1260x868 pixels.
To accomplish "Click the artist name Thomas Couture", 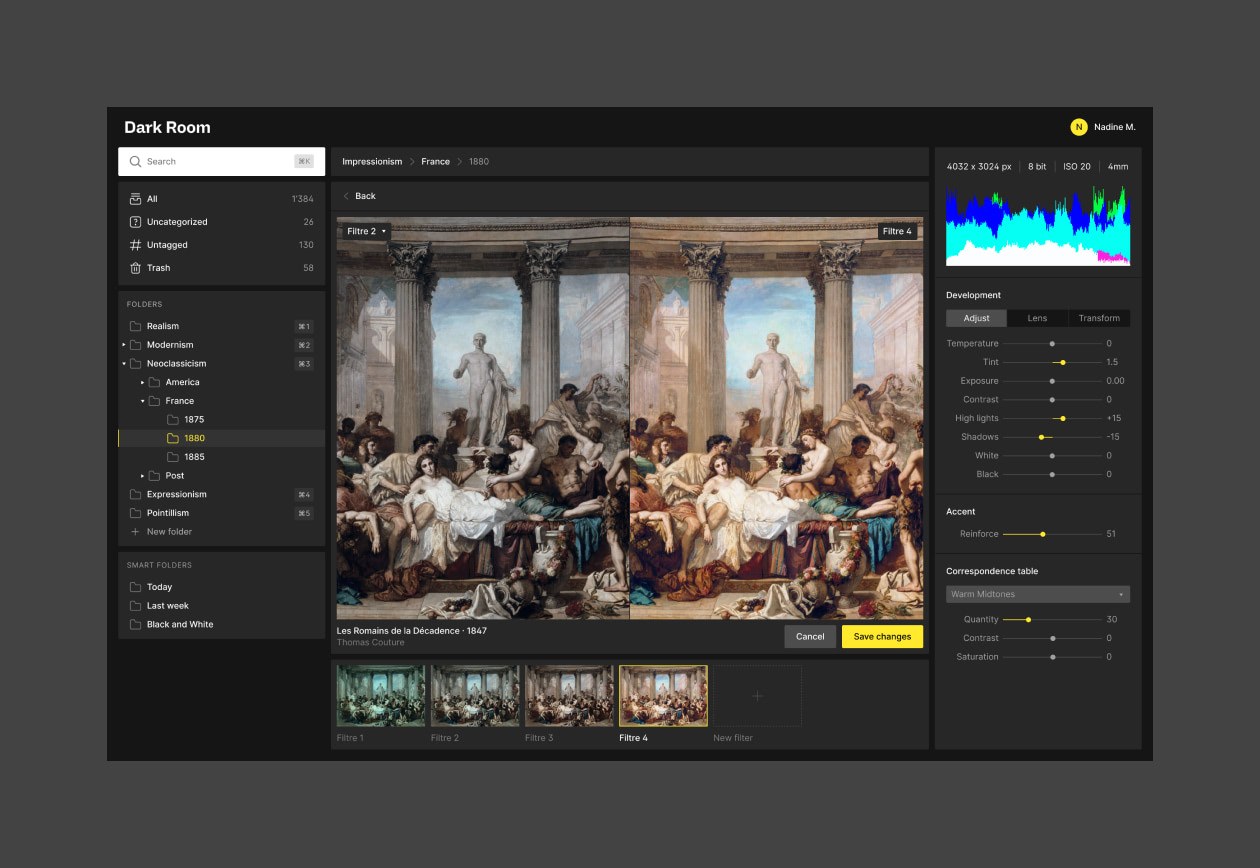I will (371, 643).
